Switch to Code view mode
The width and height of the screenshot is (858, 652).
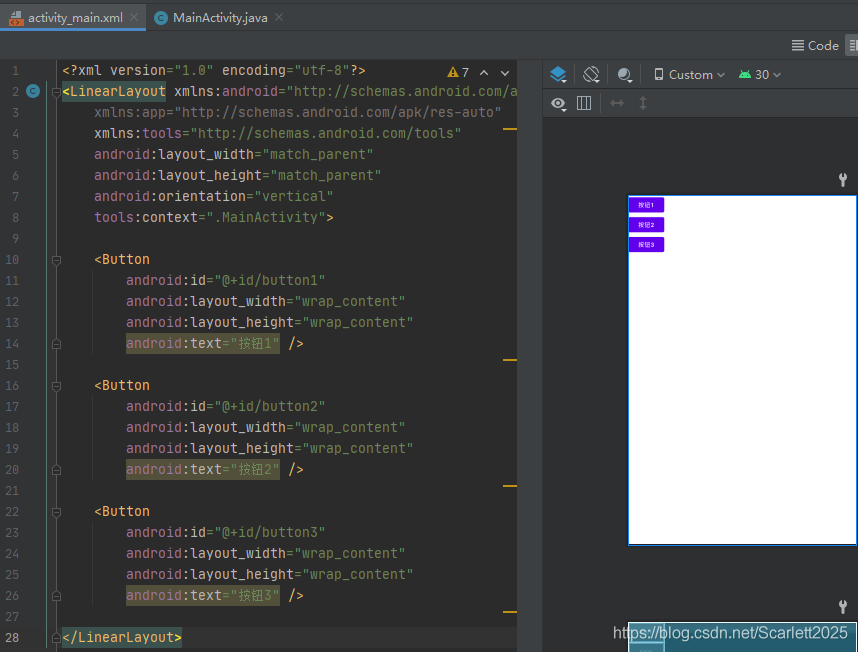815,45
